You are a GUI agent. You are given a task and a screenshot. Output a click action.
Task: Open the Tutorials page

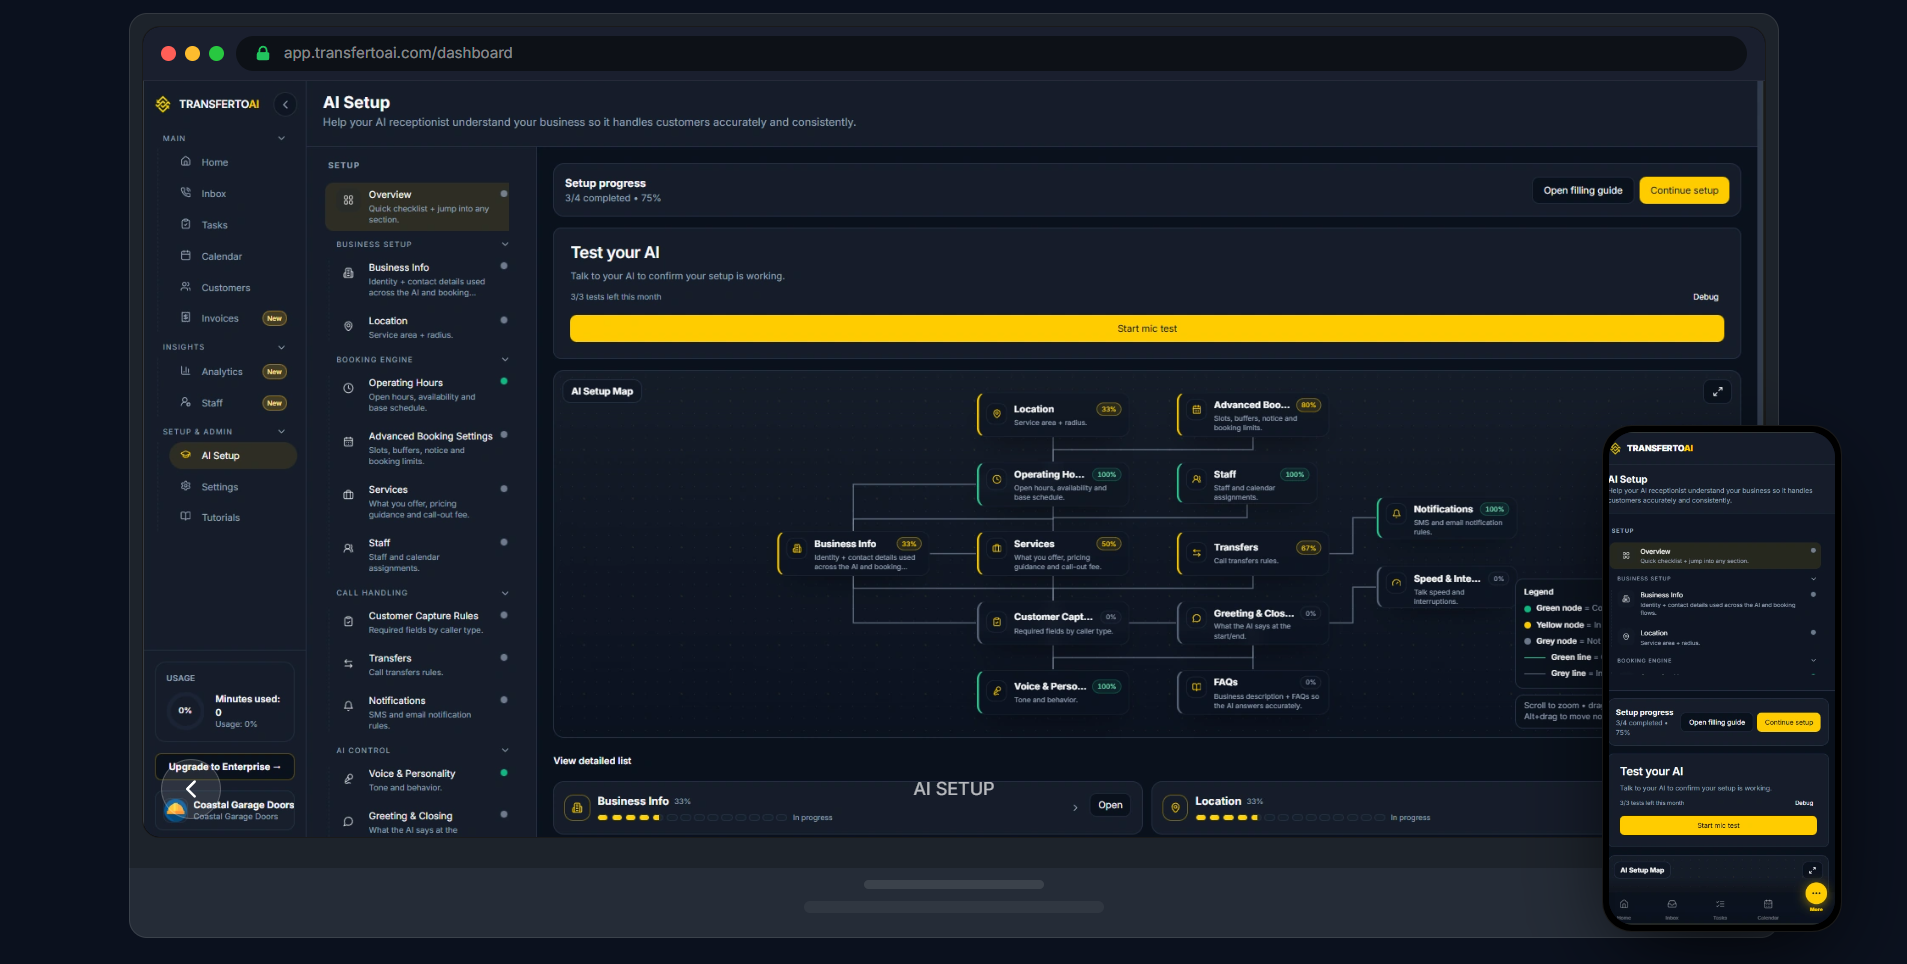click(221, 517)
